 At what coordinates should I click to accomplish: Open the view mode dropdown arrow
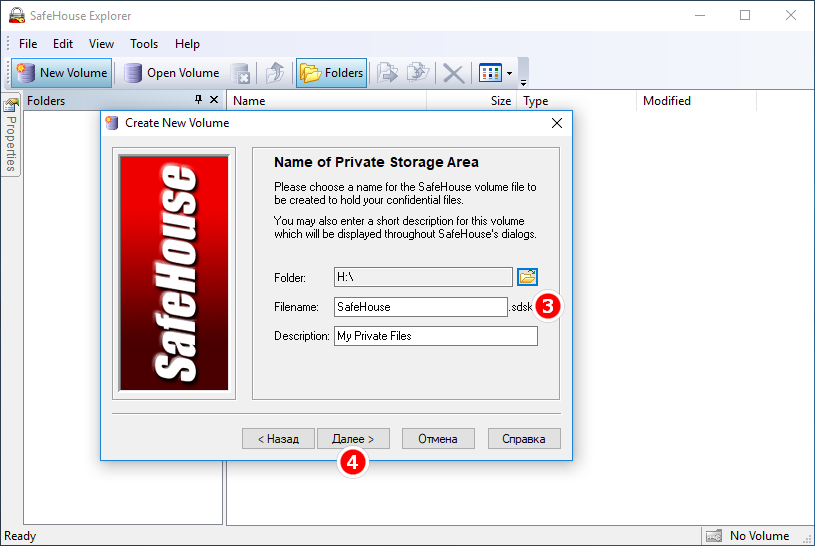[x=509, y=73]
